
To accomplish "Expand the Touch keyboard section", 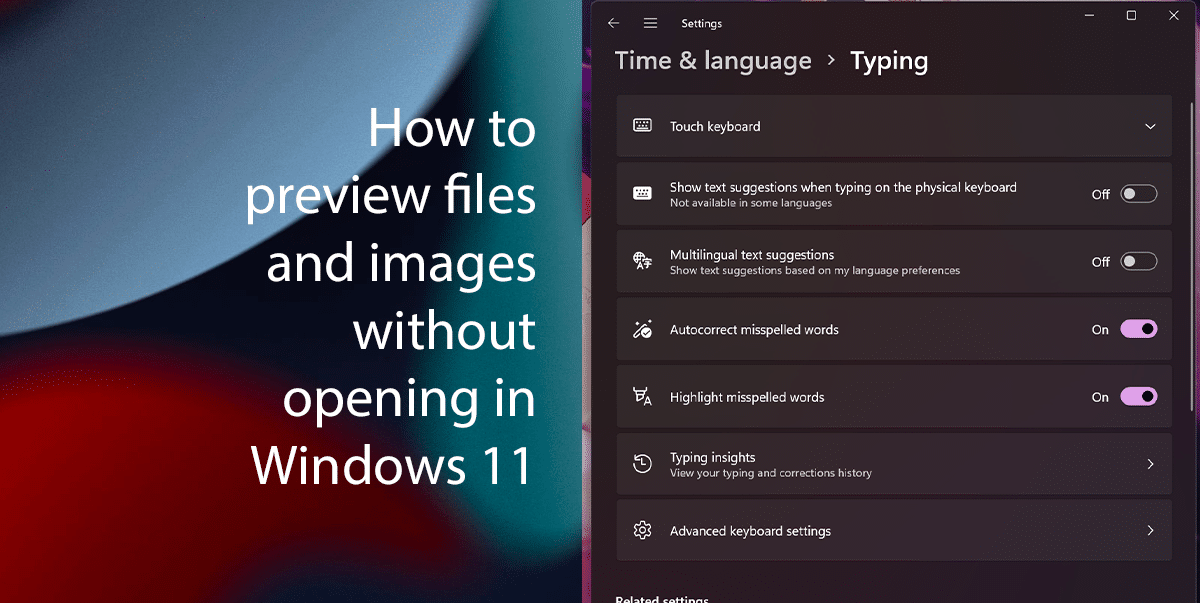I will [1148, 126].
